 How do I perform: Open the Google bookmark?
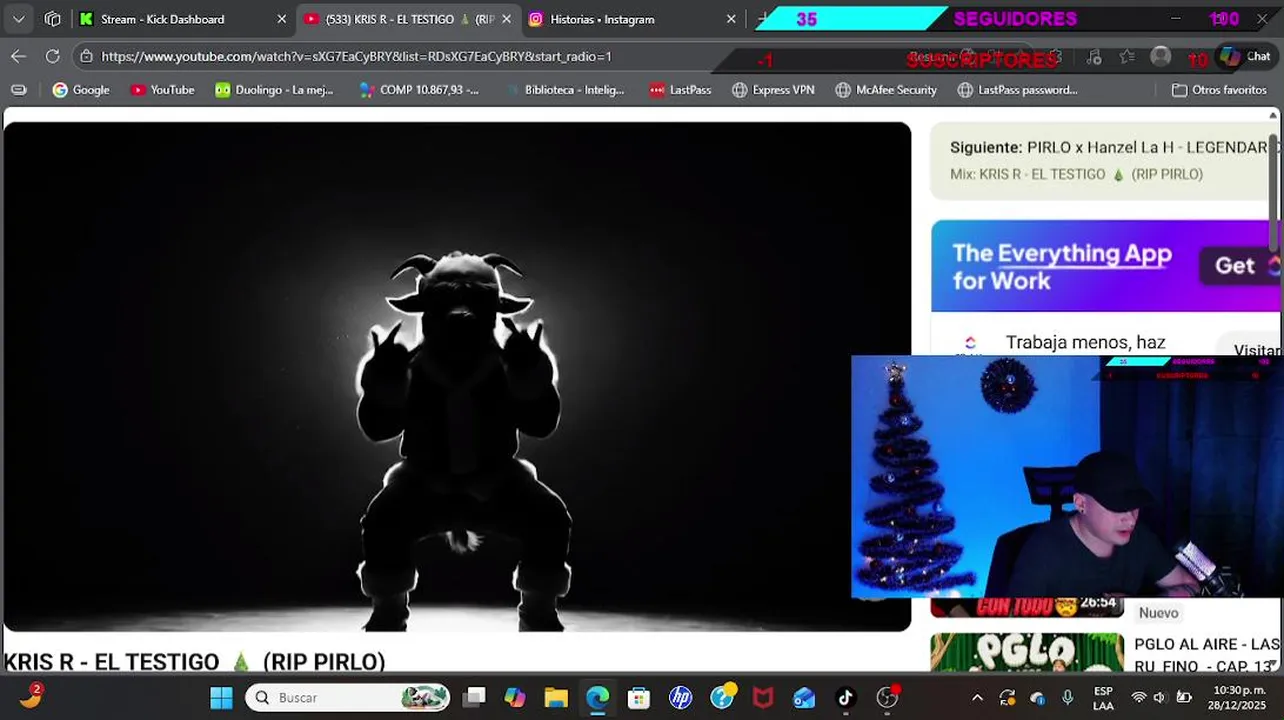pyautogui.click(x=81, y=90)
